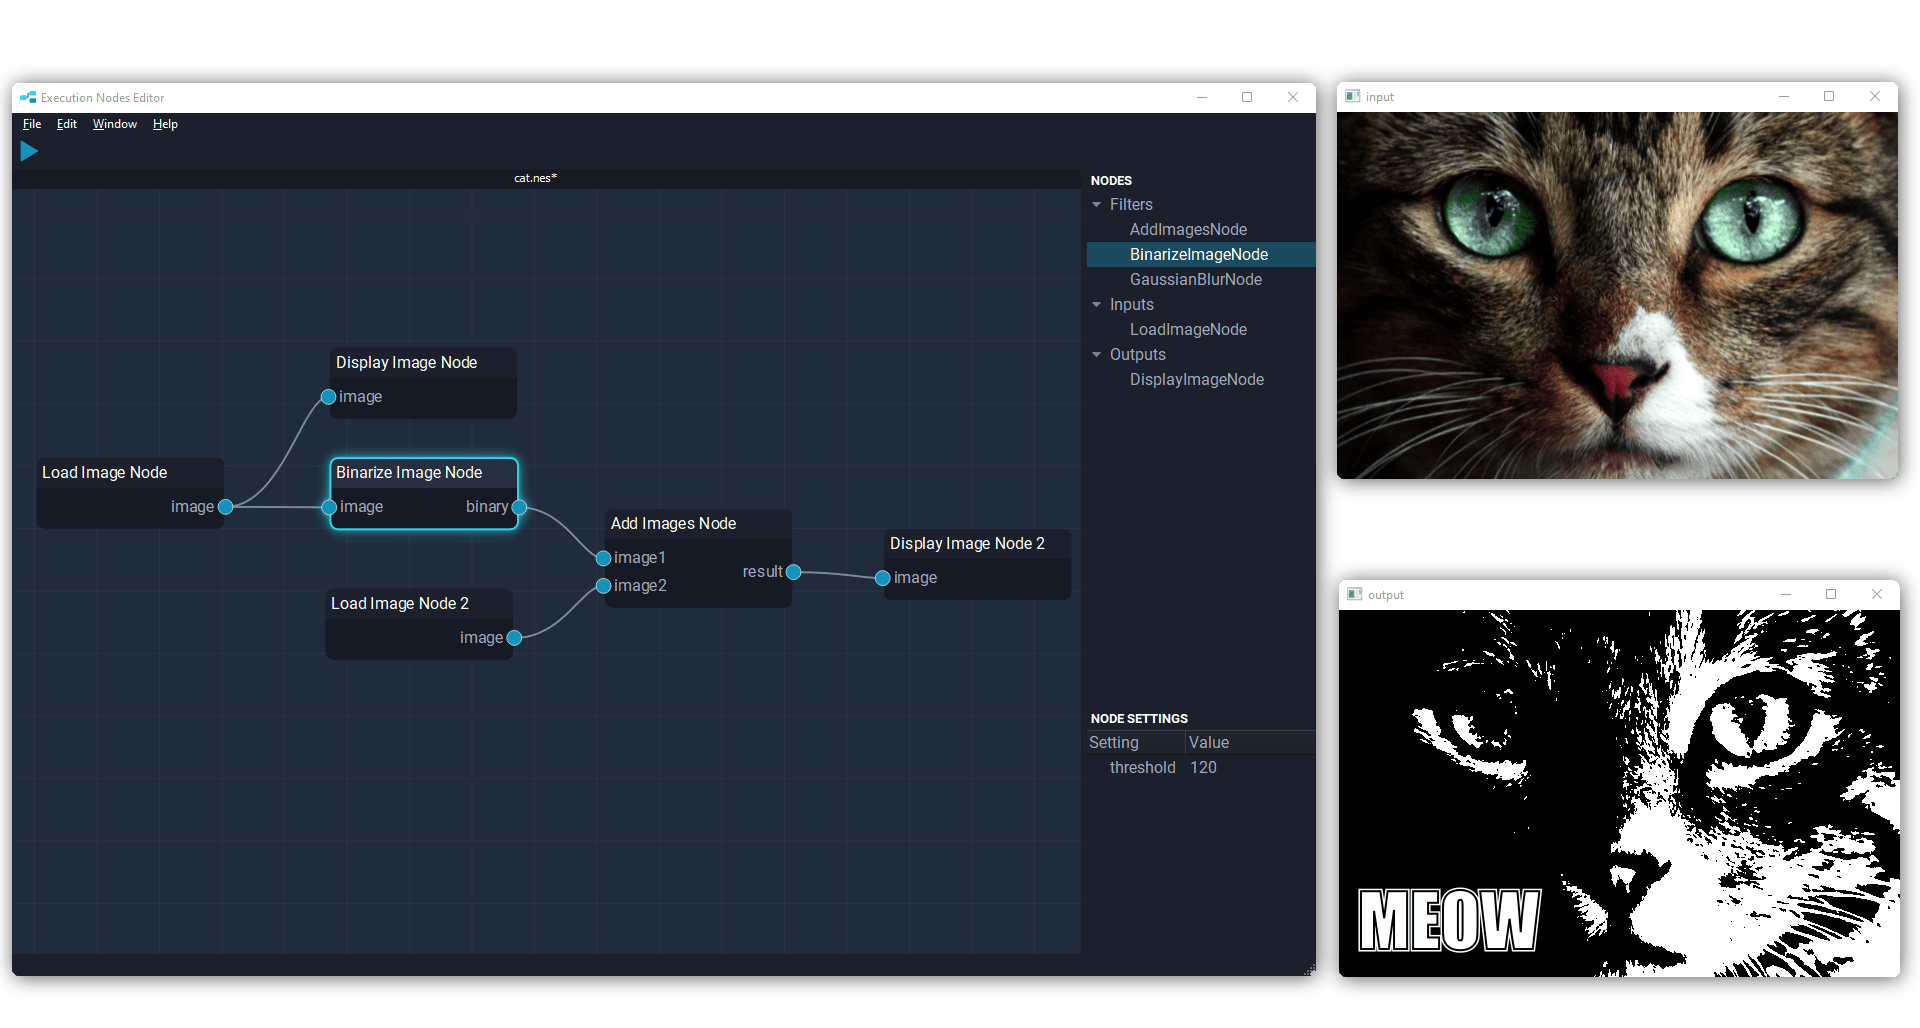Select LoadImageNode in the nodes list

click(x=1188, y=330)
